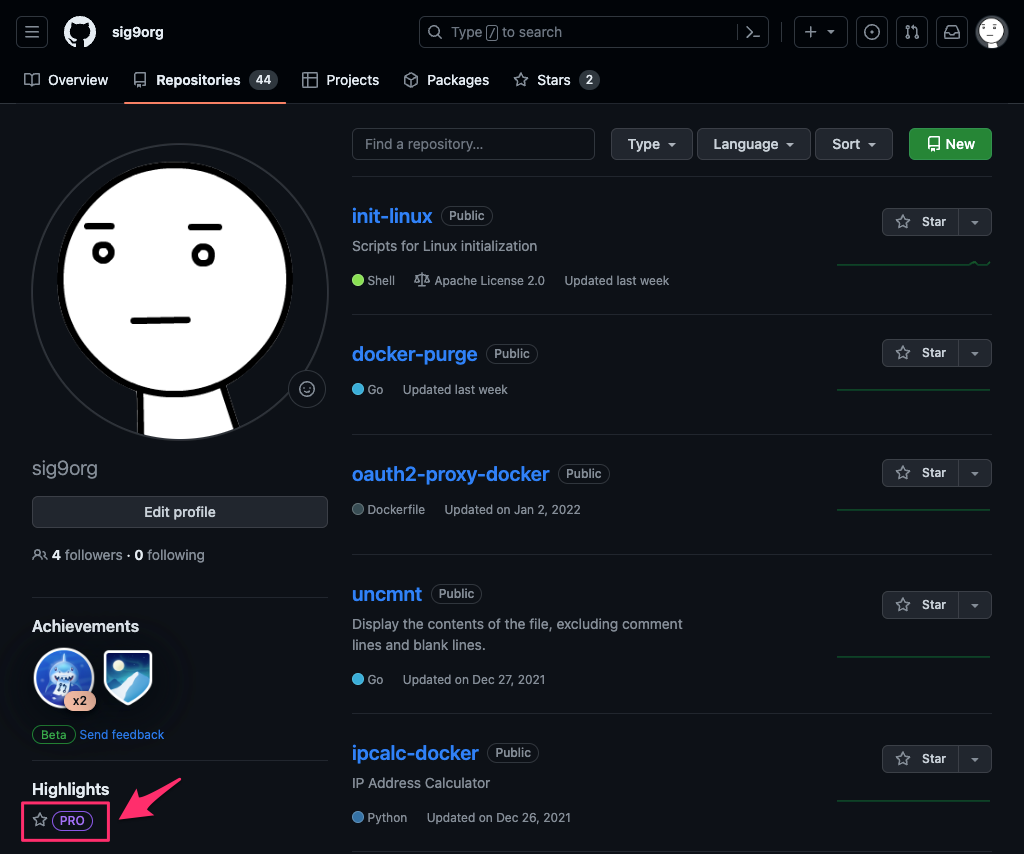Screen dimensions: 1024x854
Task: Click the Dockerfile language label
Action: tap(389, 509)
